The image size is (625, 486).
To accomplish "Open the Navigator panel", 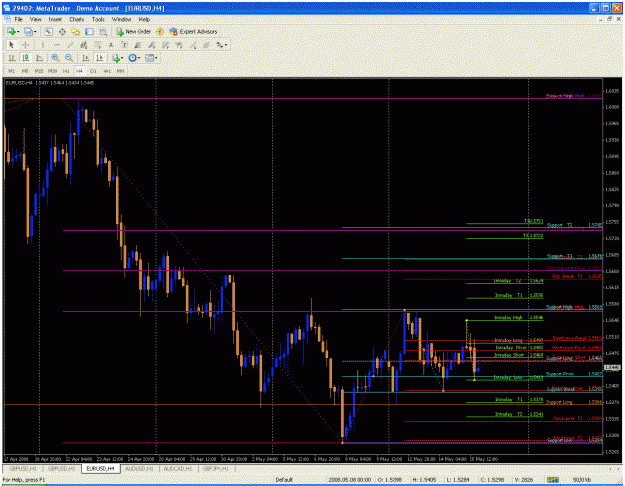I will pos(76,31).
